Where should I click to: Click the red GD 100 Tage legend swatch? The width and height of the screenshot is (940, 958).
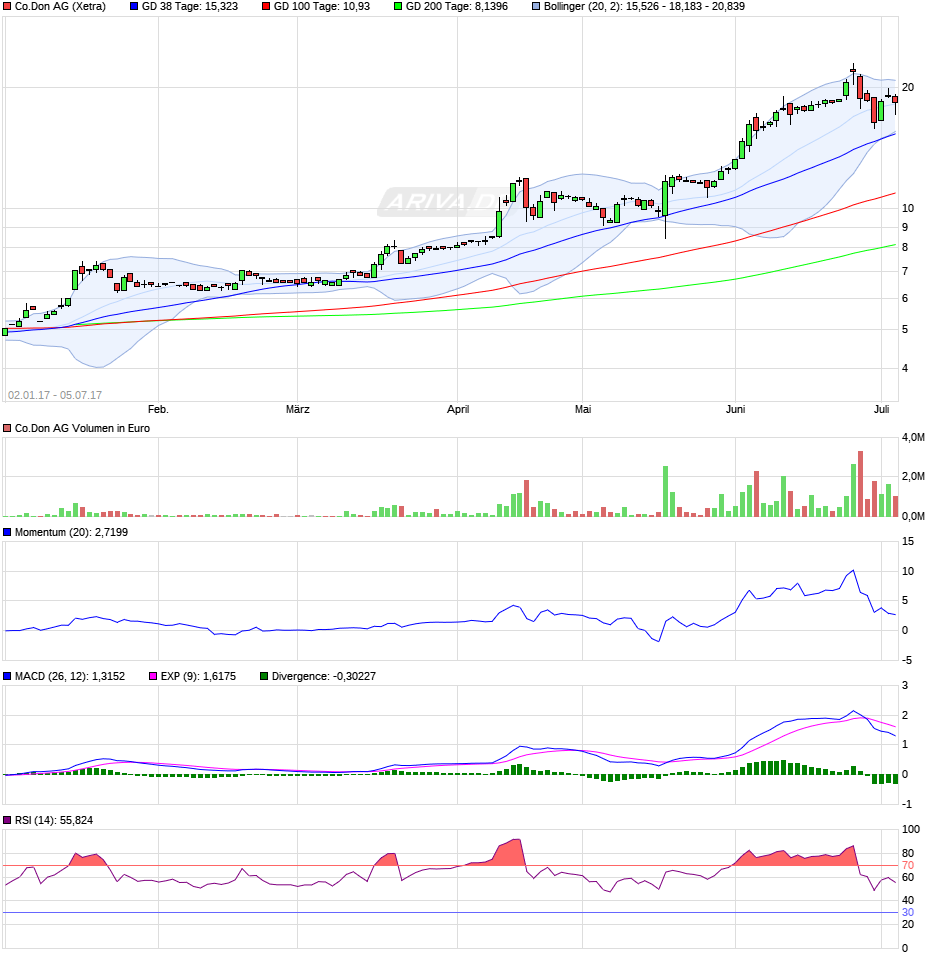(x=266, y=7)
